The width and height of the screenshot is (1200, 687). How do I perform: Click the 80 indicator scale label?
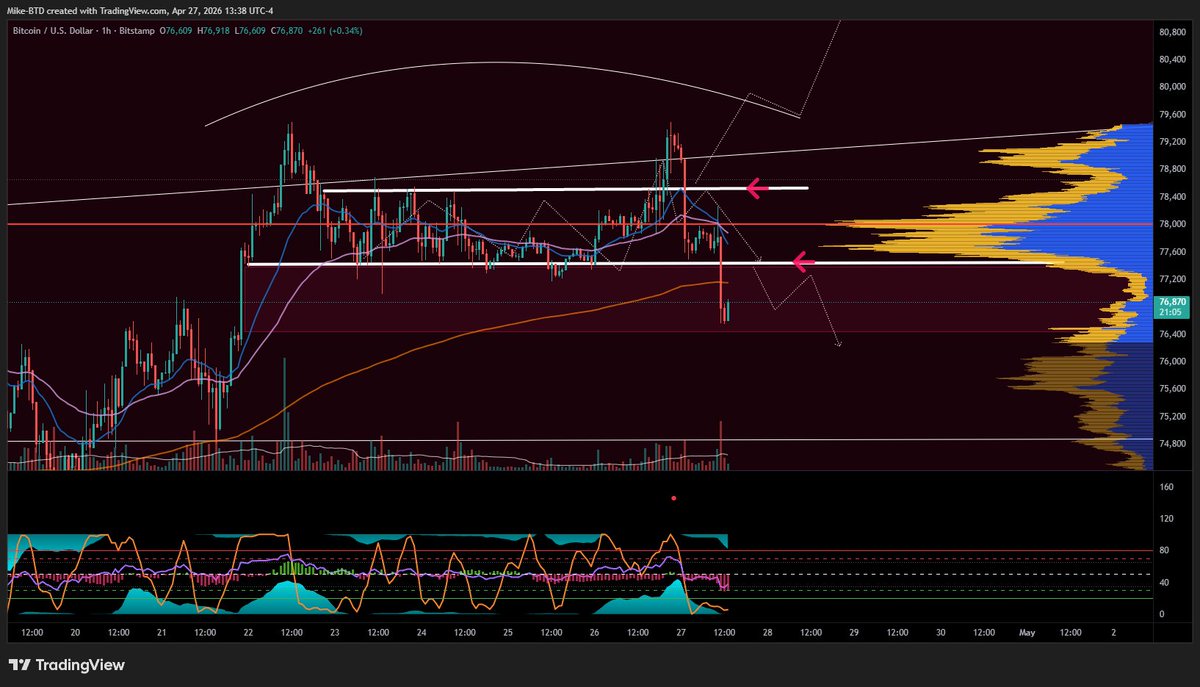click(1164, 550)
